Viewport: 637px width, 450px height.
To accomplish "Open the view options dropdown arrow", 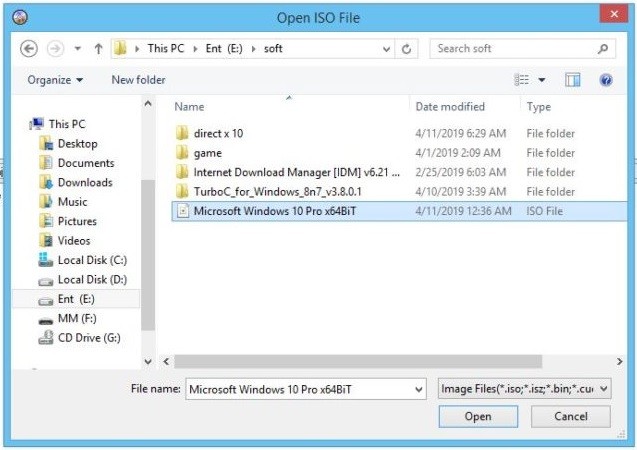I will 542,80.
